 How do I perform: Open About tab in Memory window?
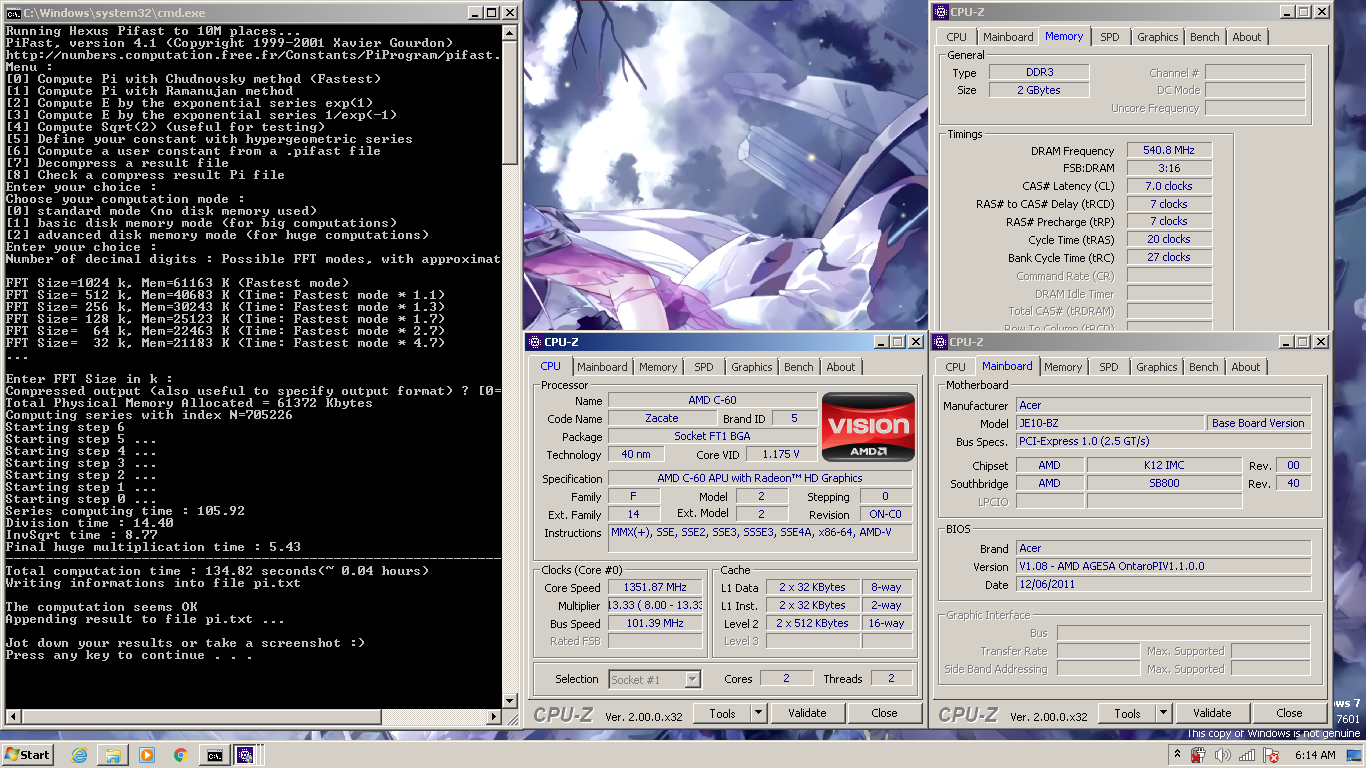[1247, 37]
